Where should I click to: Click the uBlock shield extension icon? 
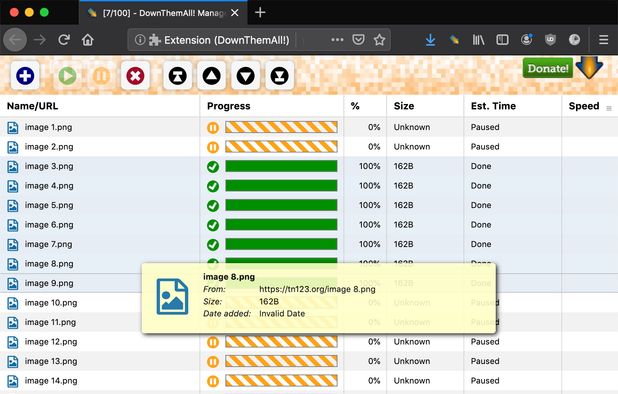pyautogui.click(x=550, y=40)
